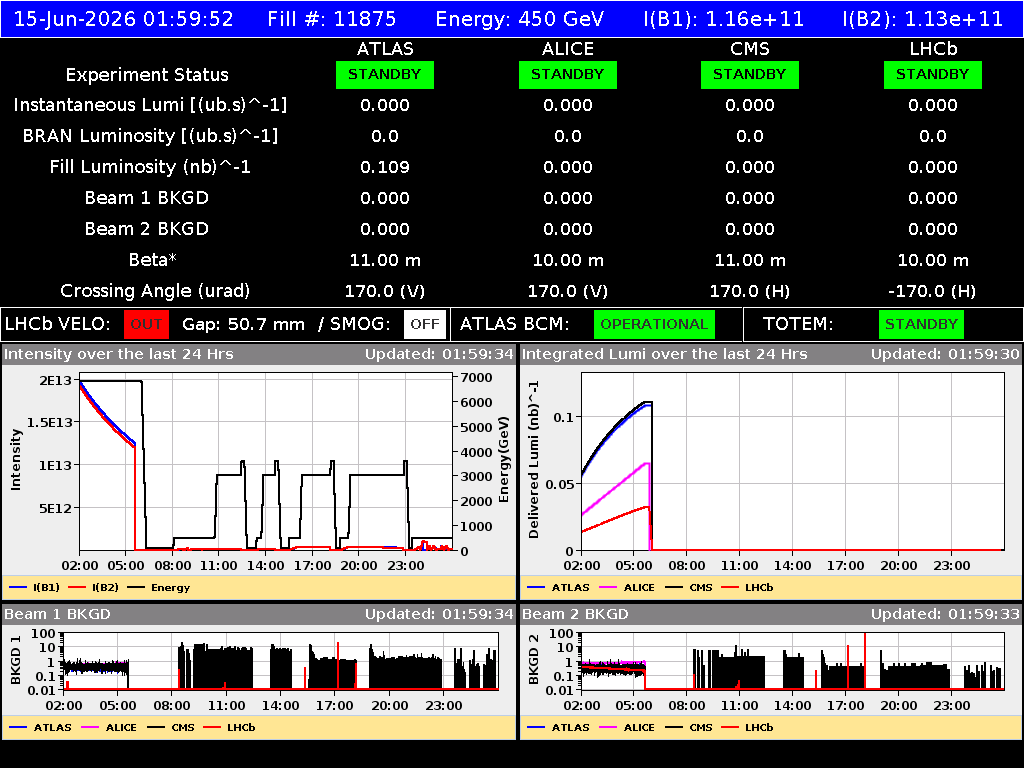The height and width of the screenshot is (768, 1024).
Task: Click the ATLAS BCM OPERATIONAL badge
Action: point(654,325)
